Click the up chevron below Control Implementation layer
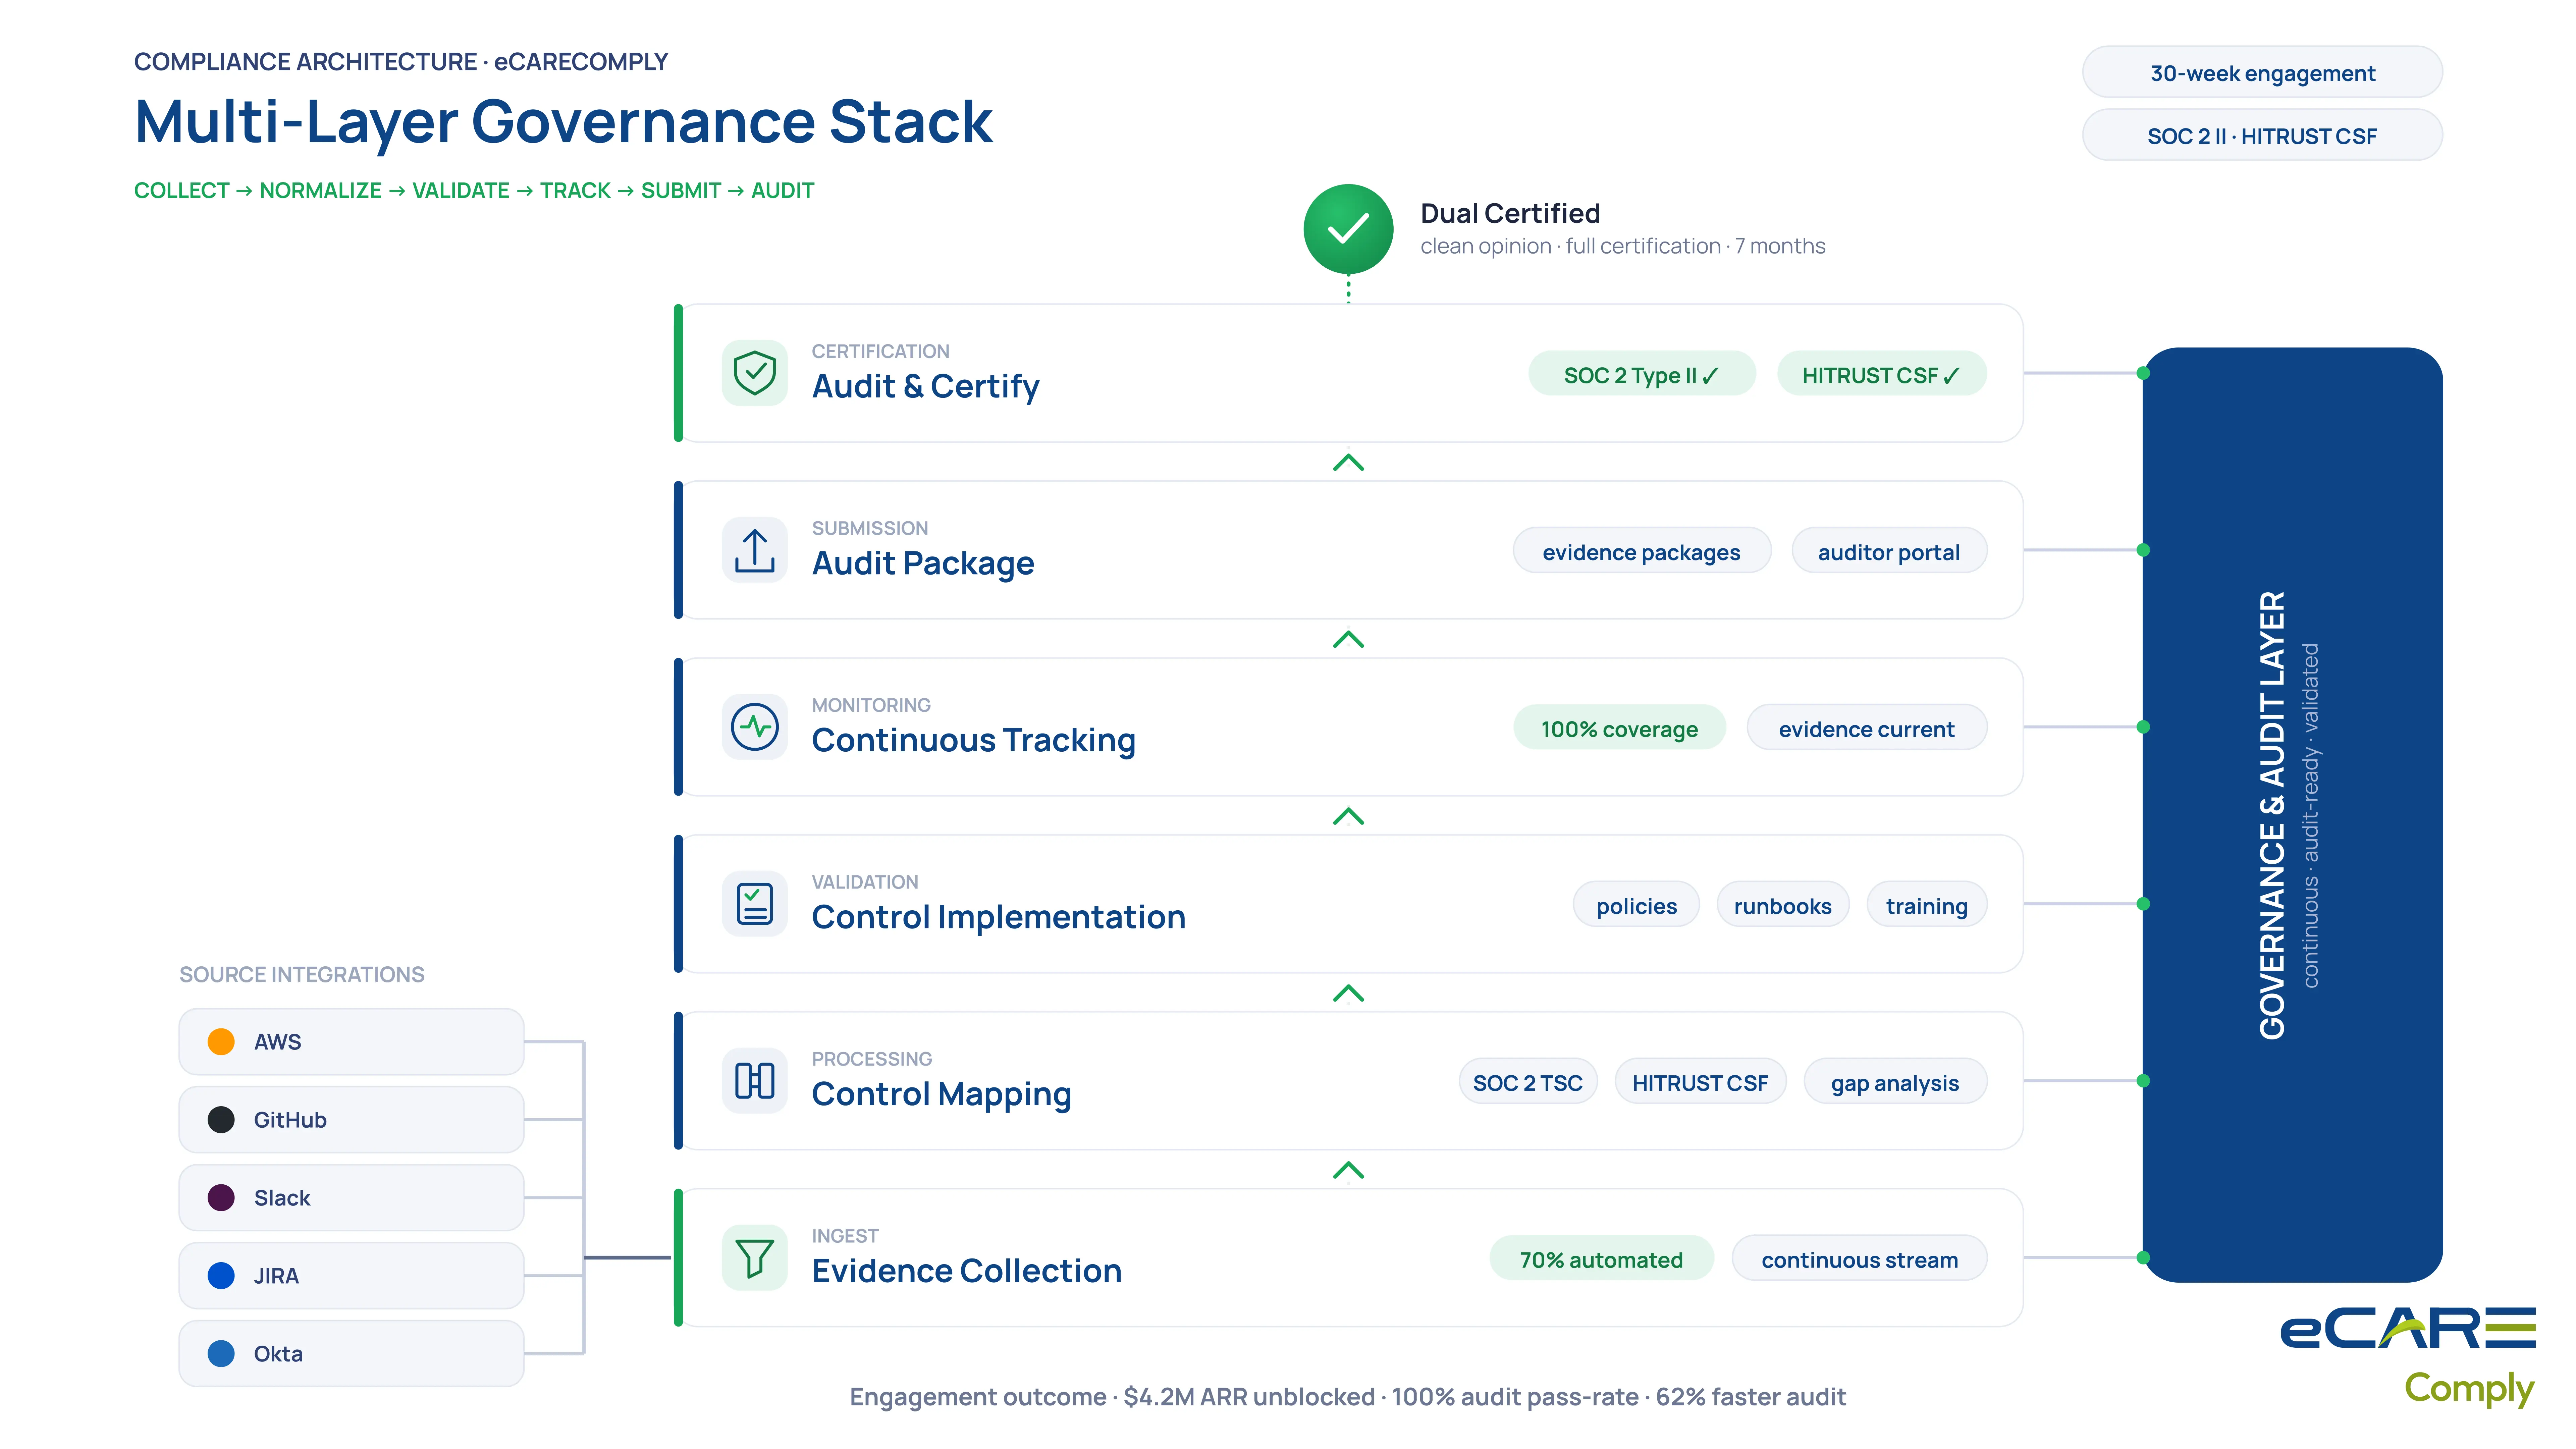This screenshot has width=2576, height=1449. point(1348,993)
